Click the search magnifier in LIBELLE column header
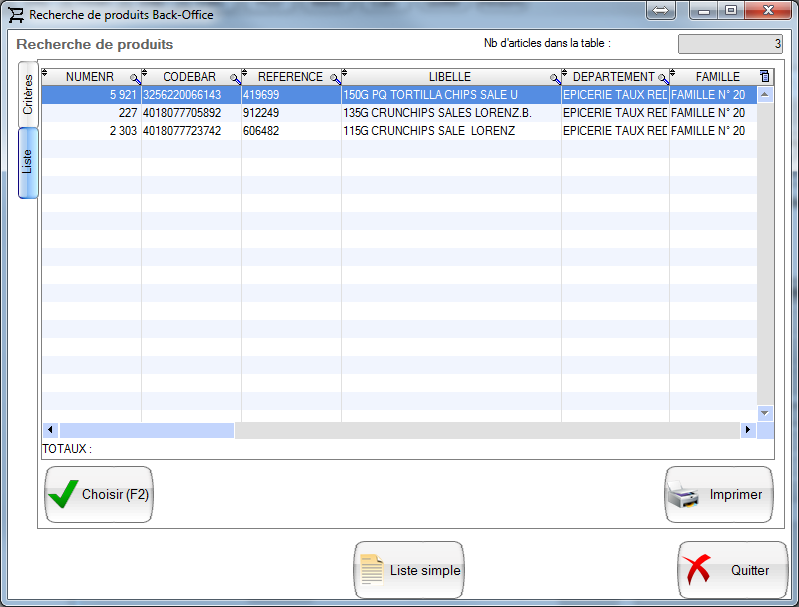 pos(555,78)
